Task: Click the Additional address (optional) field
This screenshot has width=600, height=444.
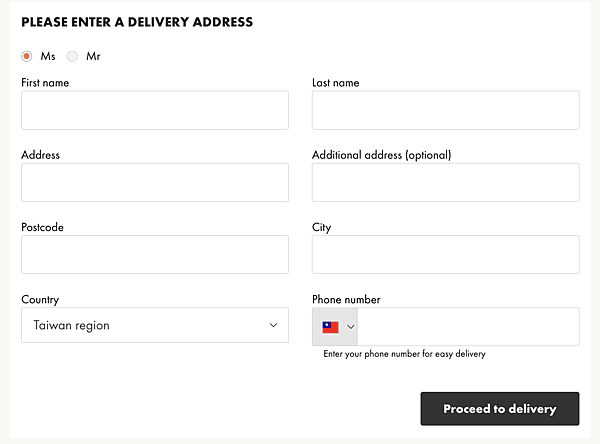Action: pos(446,183)
